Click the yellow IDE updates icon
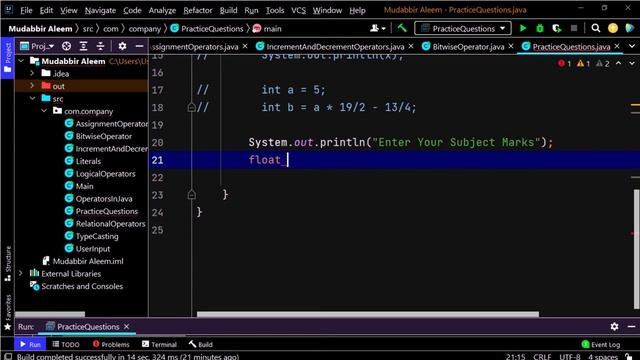Viewport: 640px width, 360px height. tap(613, 28)
